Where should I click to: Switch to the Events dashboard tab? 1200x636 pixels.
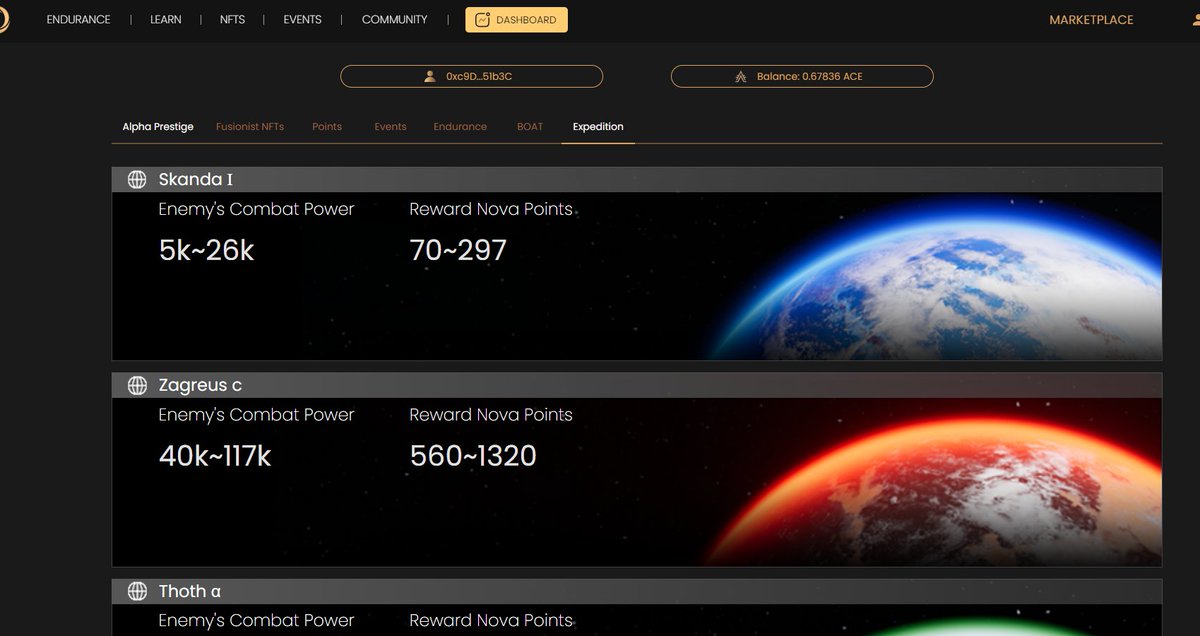click(x=390, y=127)
